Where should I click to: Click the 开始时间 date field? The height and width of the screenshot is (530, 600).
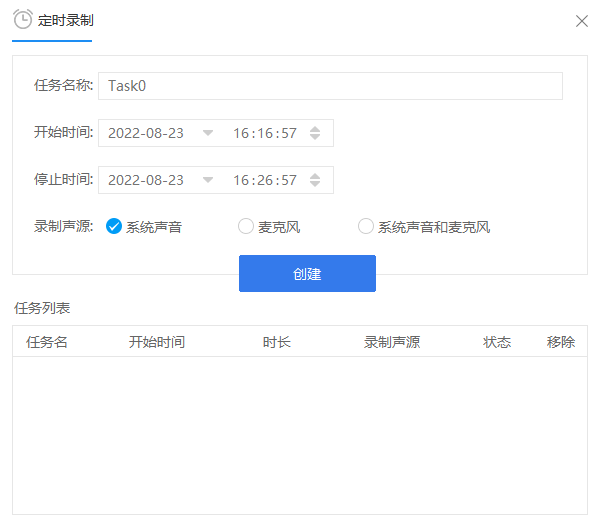pyautogui.click(x=146, y=133)
